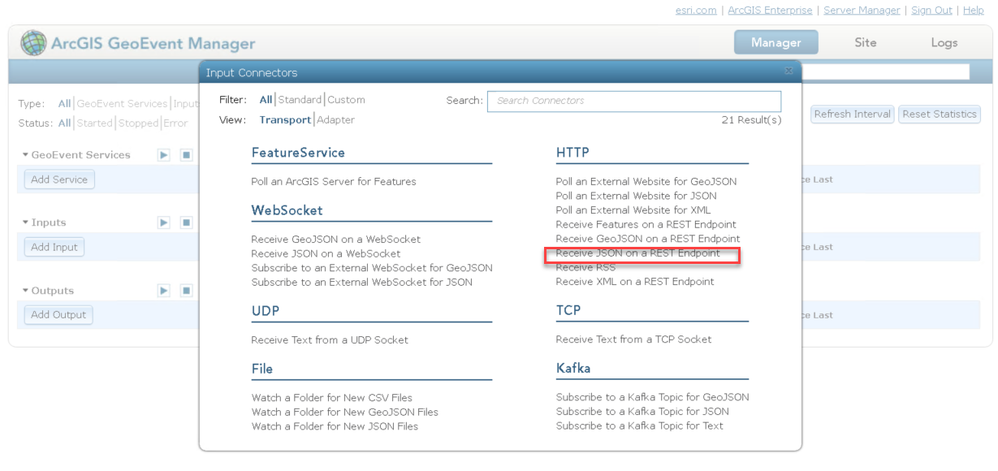Click Add Service button
The image size is (998, 471).
coord(59,179)
